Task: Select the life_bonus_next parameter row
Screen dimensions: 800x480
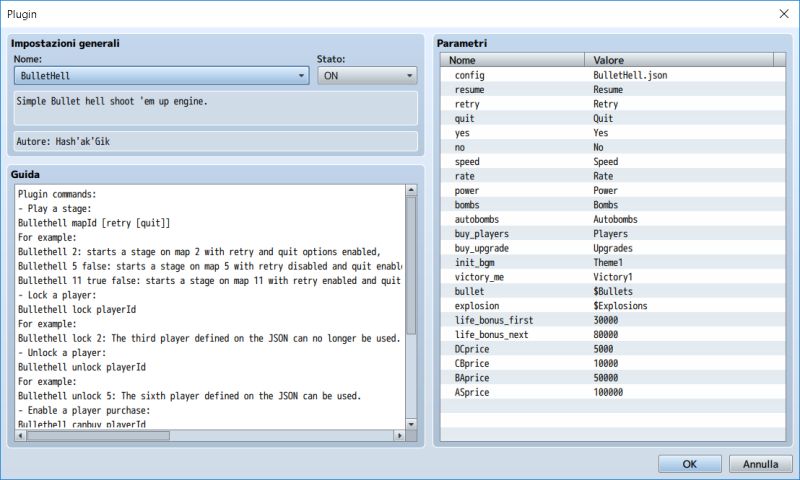Action: coord(613,334)
